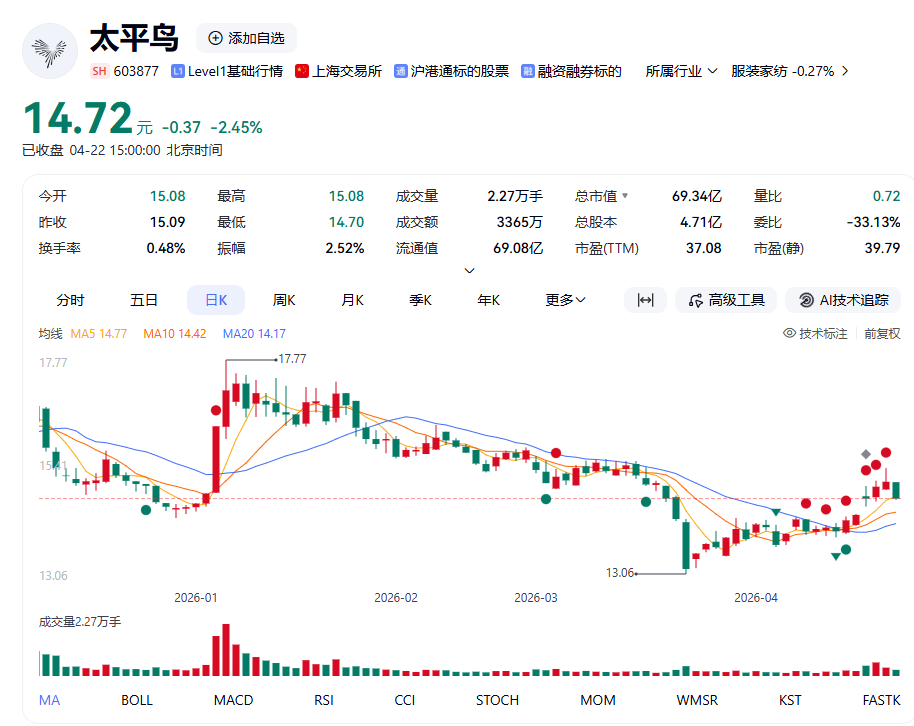
Task: Select the STOCH indicator
Action: 497,700
